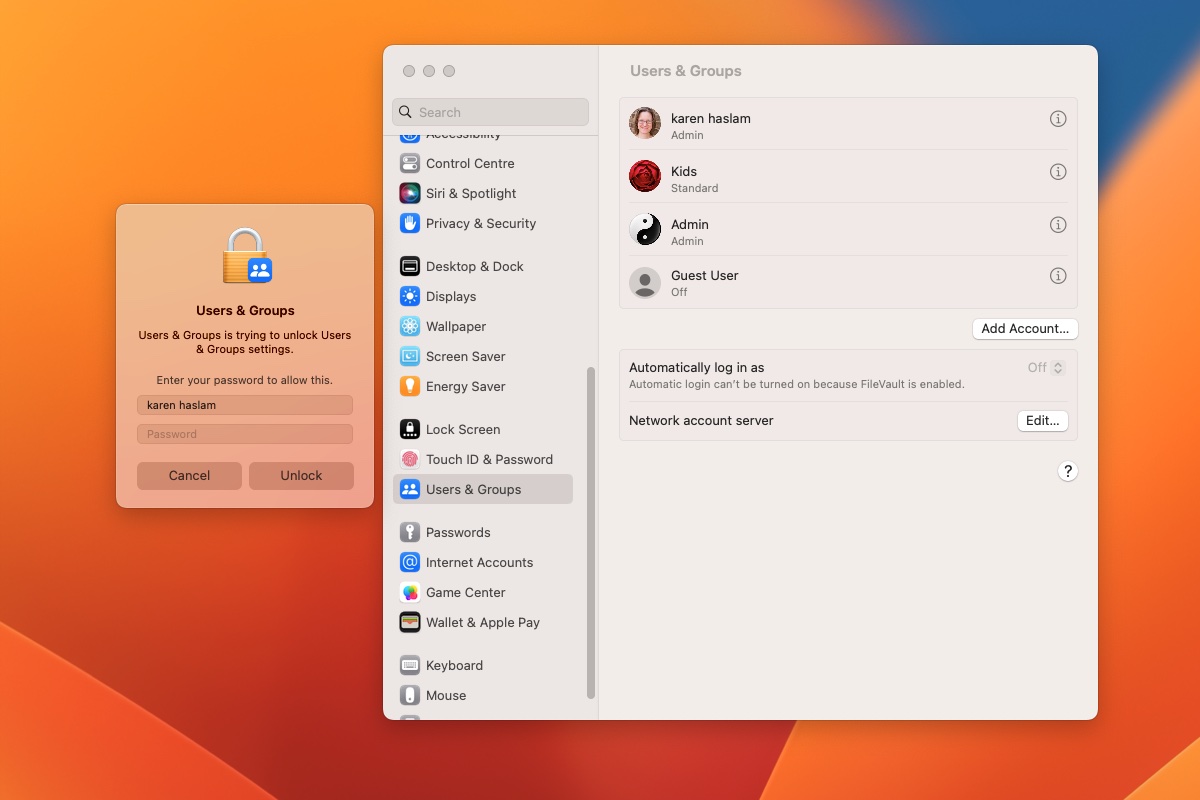
Task: Open the Lock Screen icon
Action: [x=410, y=429]
